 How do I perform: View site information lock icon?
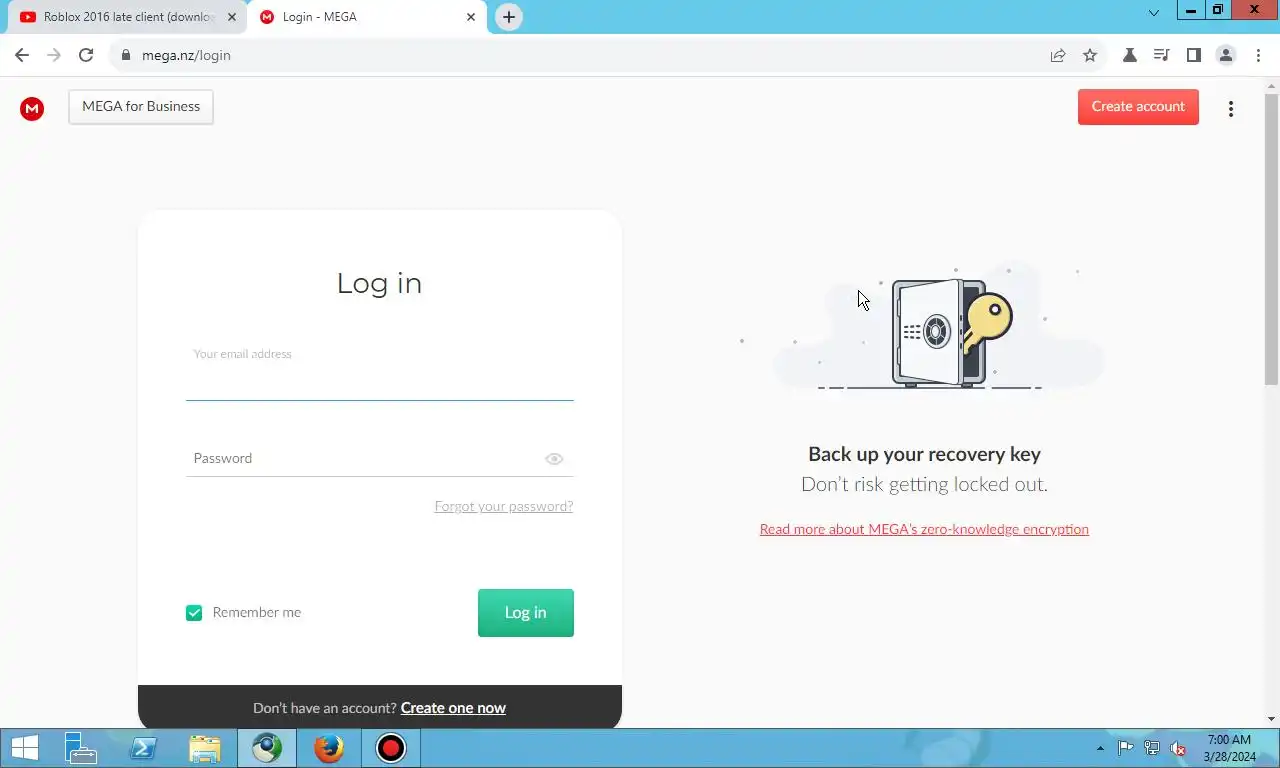click(126, 55)
